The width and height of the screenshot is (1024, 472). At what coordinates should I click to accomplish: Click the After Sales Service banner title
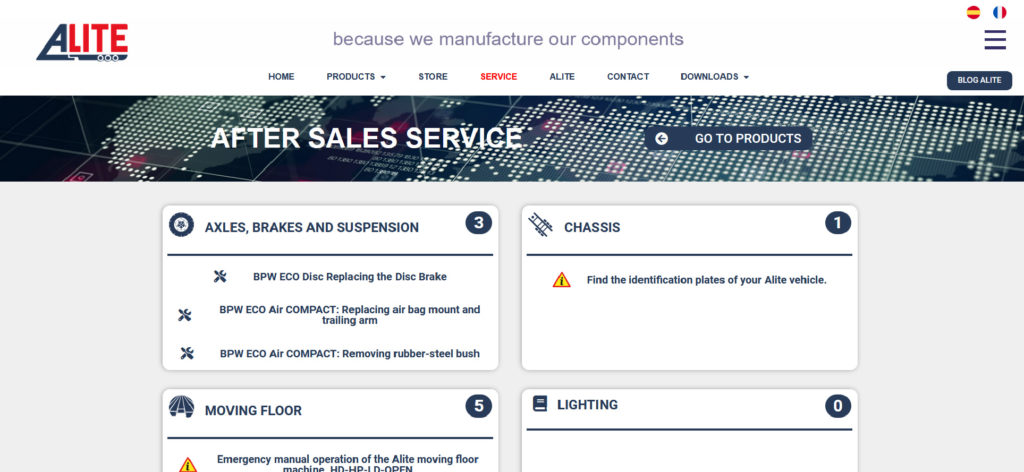(366, 138)
